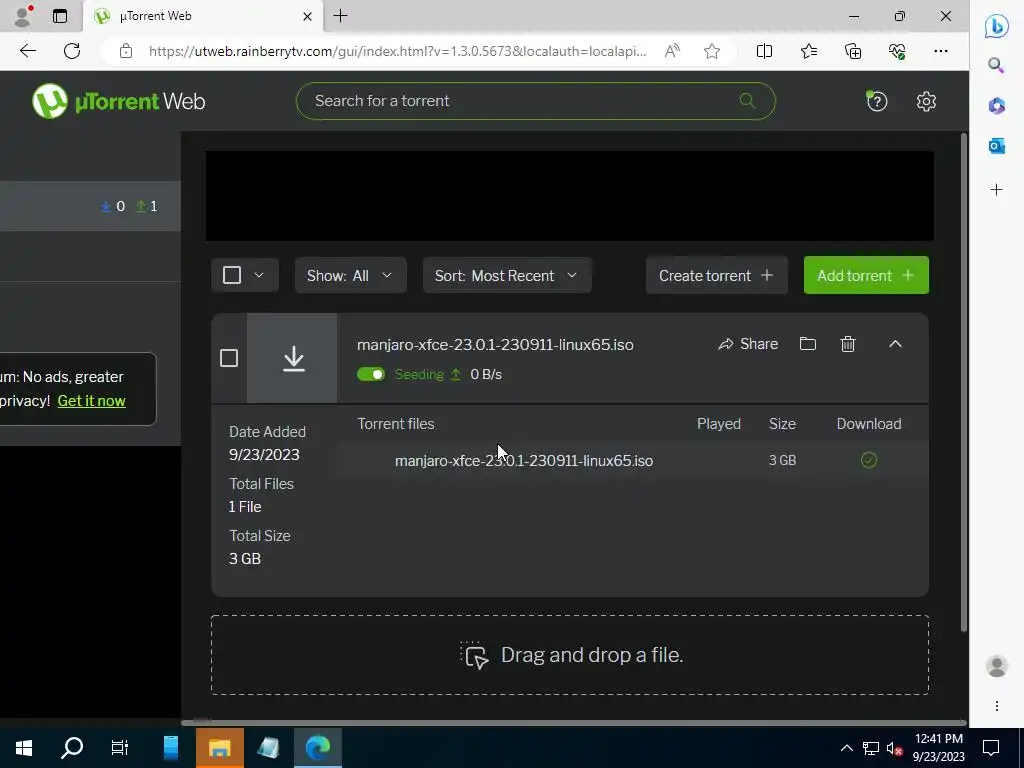Delete the manjaro torrent with trash icon
Viewport: 1024px width, 768px height.
(x=848, y=344)
